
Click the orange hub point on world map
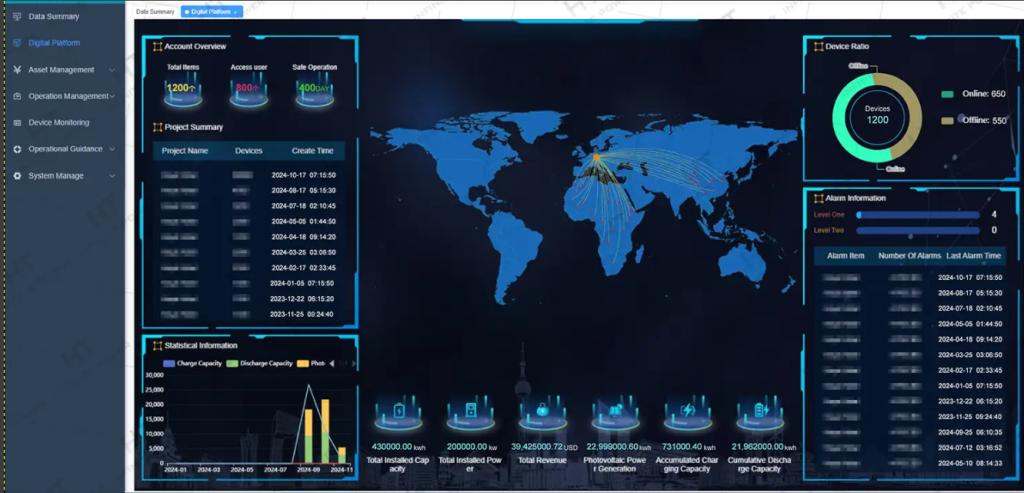tap(595, 157)
